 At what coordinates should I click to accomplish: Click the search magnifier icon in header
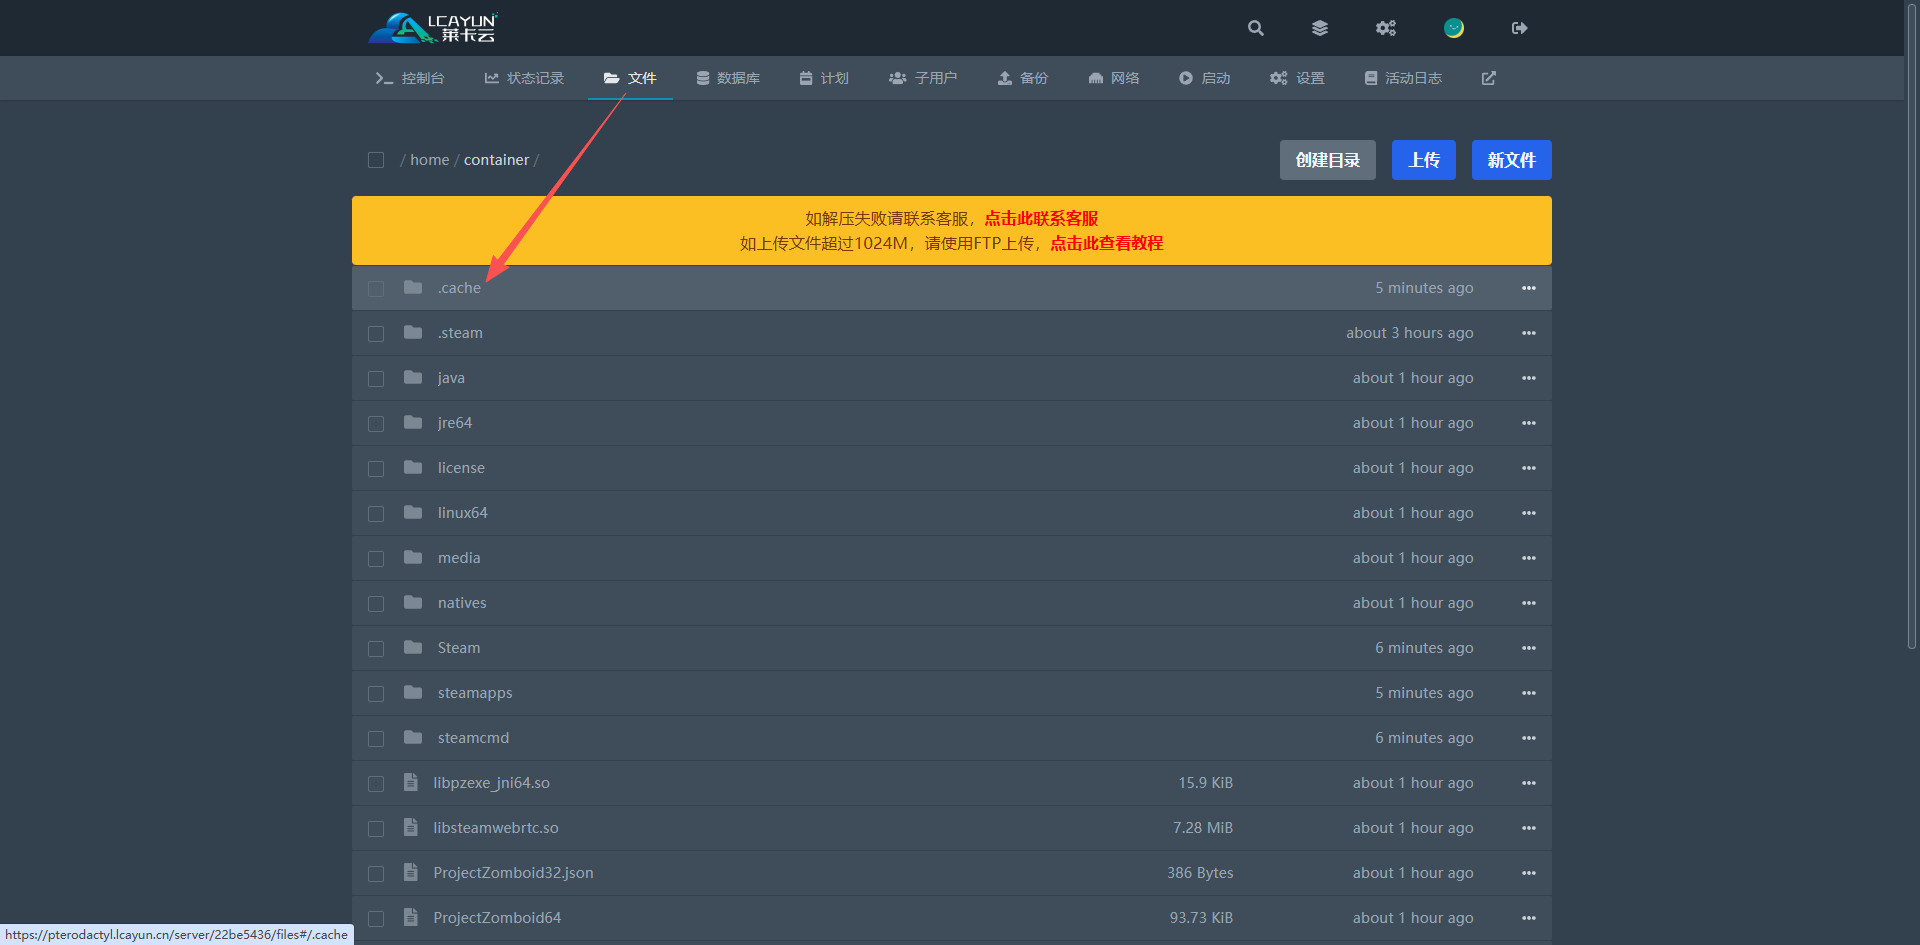[1255, 28]
